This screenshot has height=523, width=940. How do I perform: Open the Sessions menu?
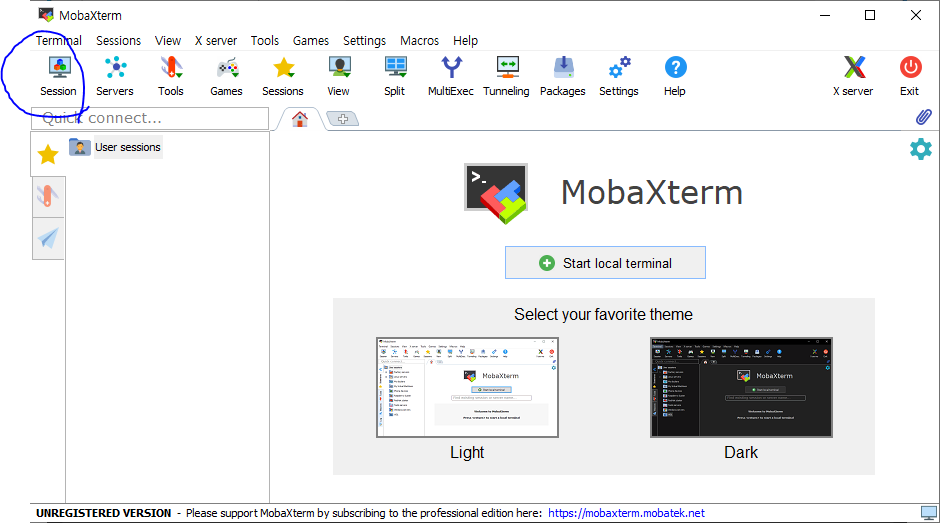tap(119, 40)
